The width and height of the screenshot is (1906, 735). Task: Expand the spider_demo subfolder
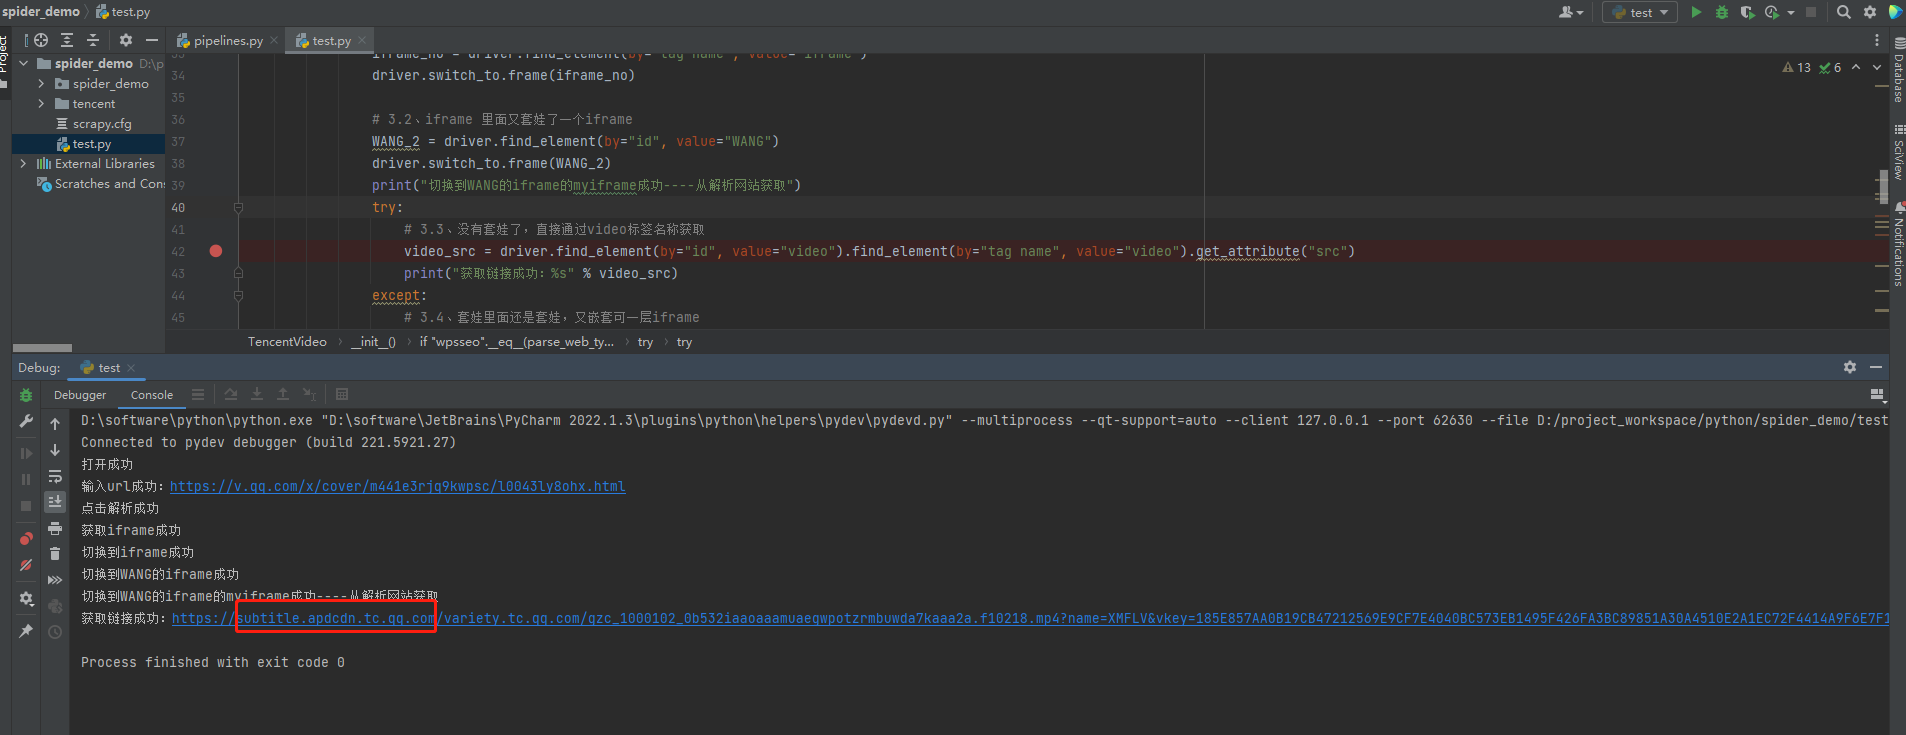(x=42, y=84)
